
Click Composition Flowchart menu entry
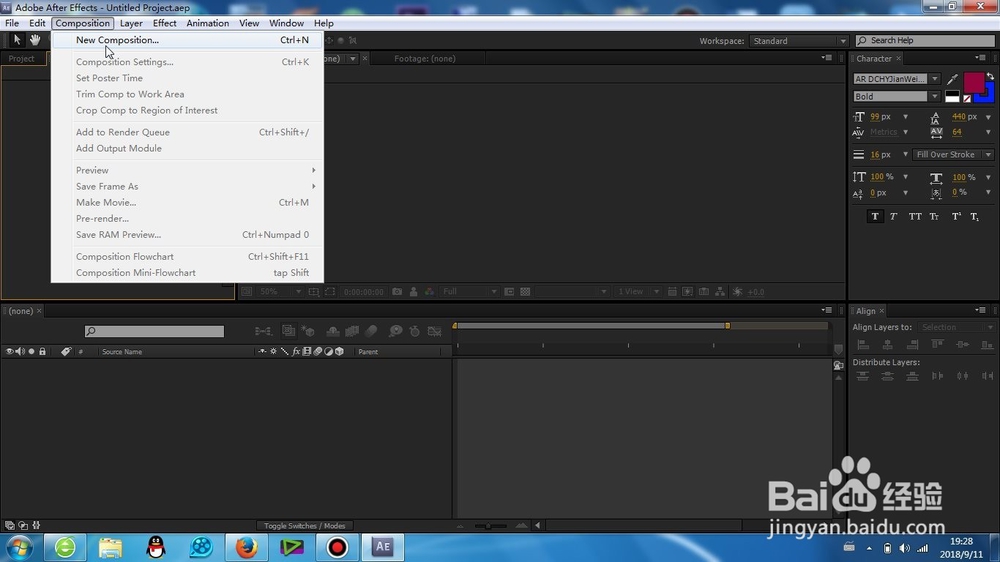(188, 256)
